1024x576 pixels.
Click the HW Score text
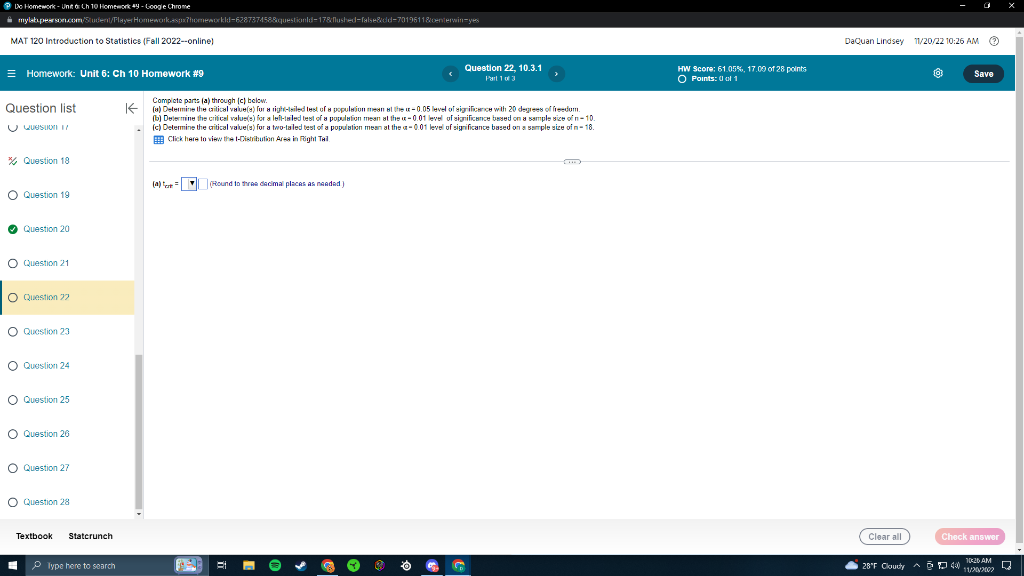click(x=742, y=69)
